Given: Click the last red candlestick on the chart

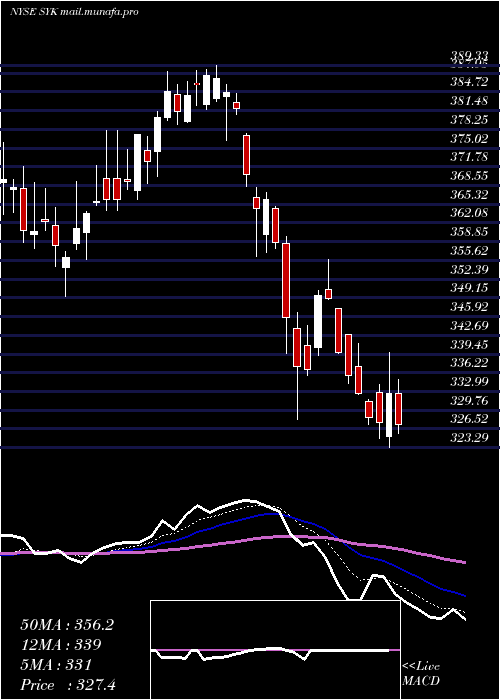Looking at the screenshot, I should click(x=399, y=409).
